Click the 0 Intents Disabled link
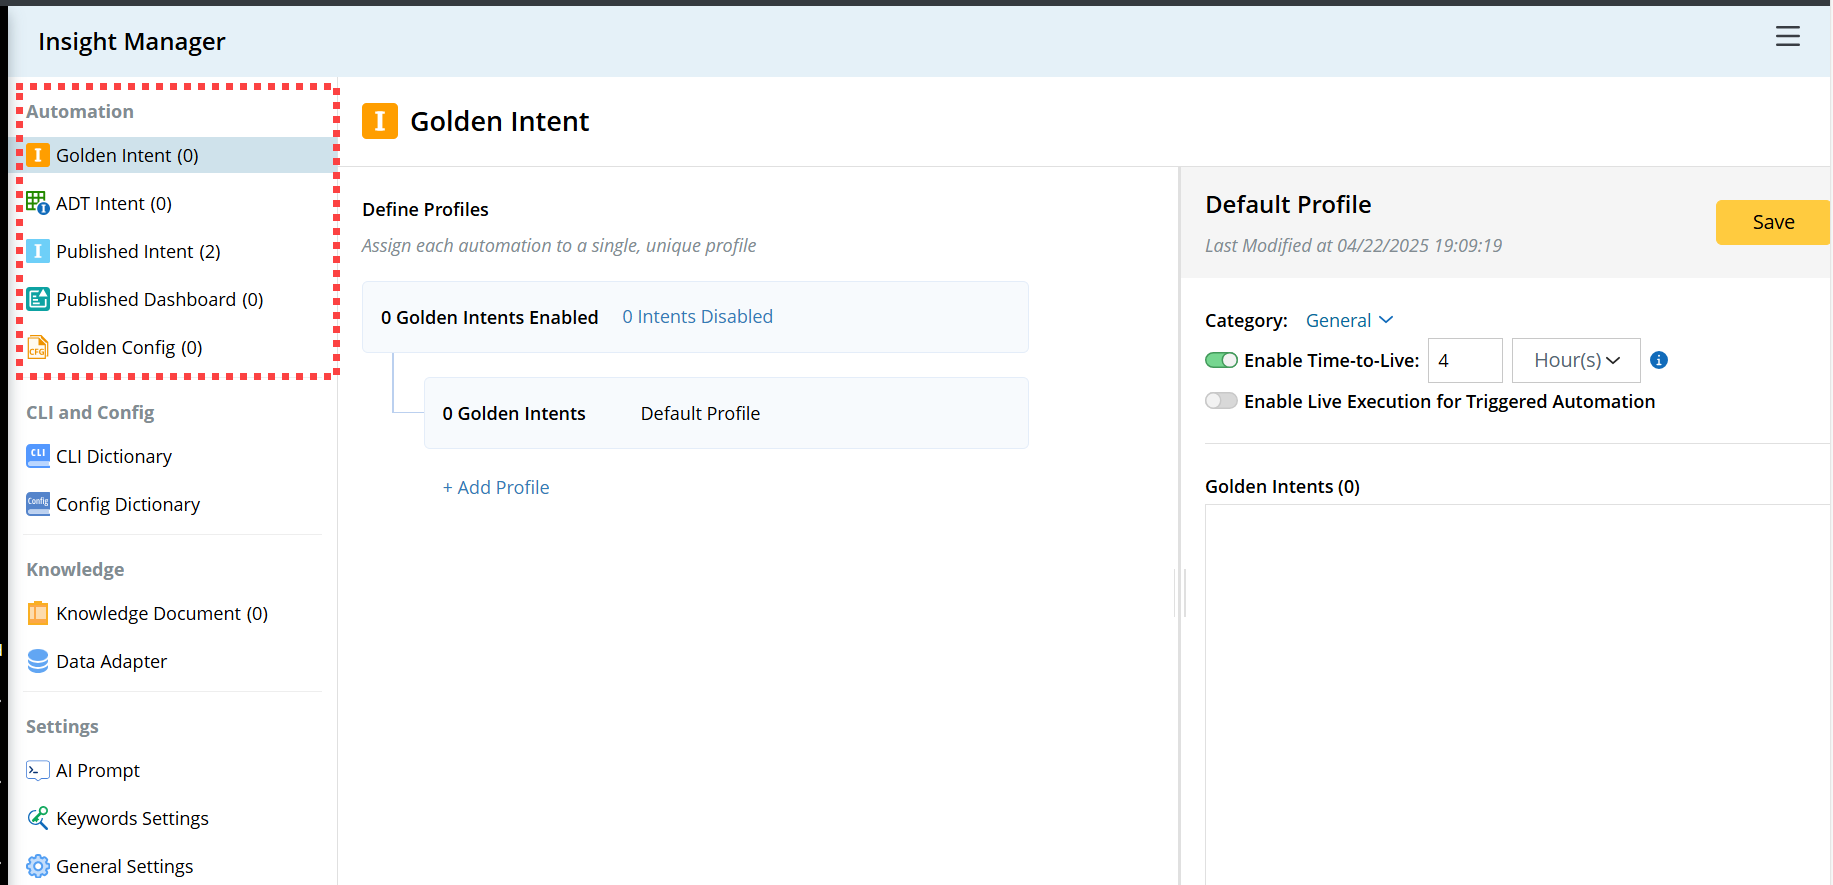1833x885 pixels. pyautogui.click(x=697, y=317)
